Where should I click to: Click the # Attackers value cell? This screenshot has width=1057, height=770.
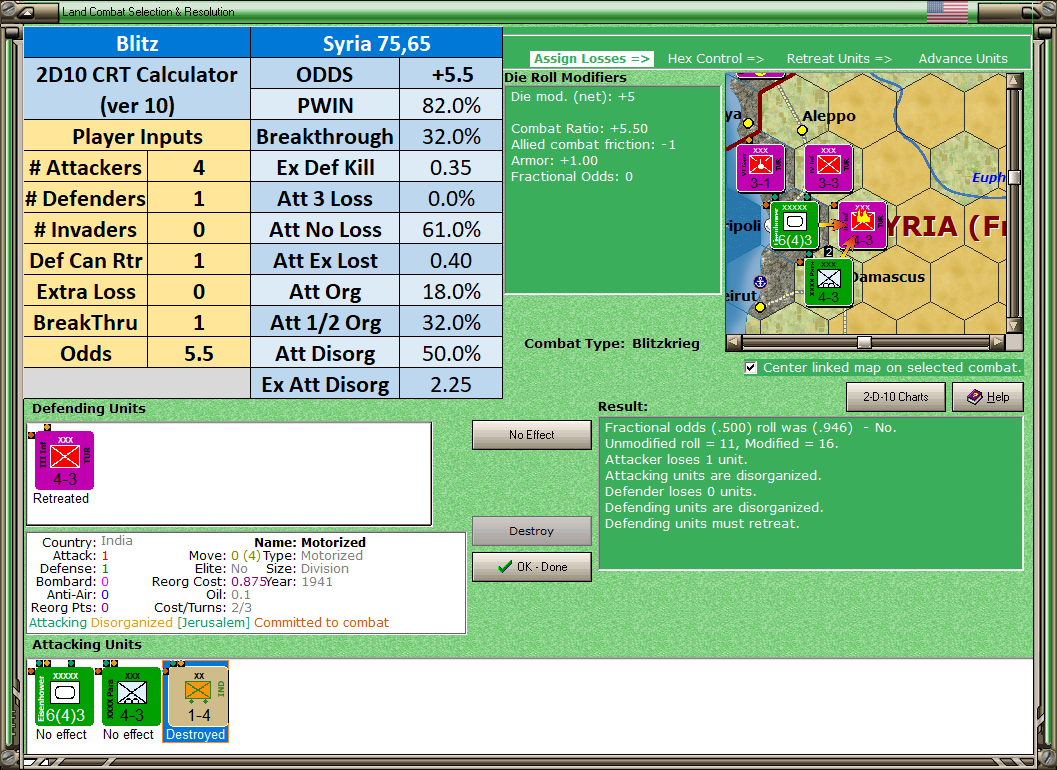(199, 168)
